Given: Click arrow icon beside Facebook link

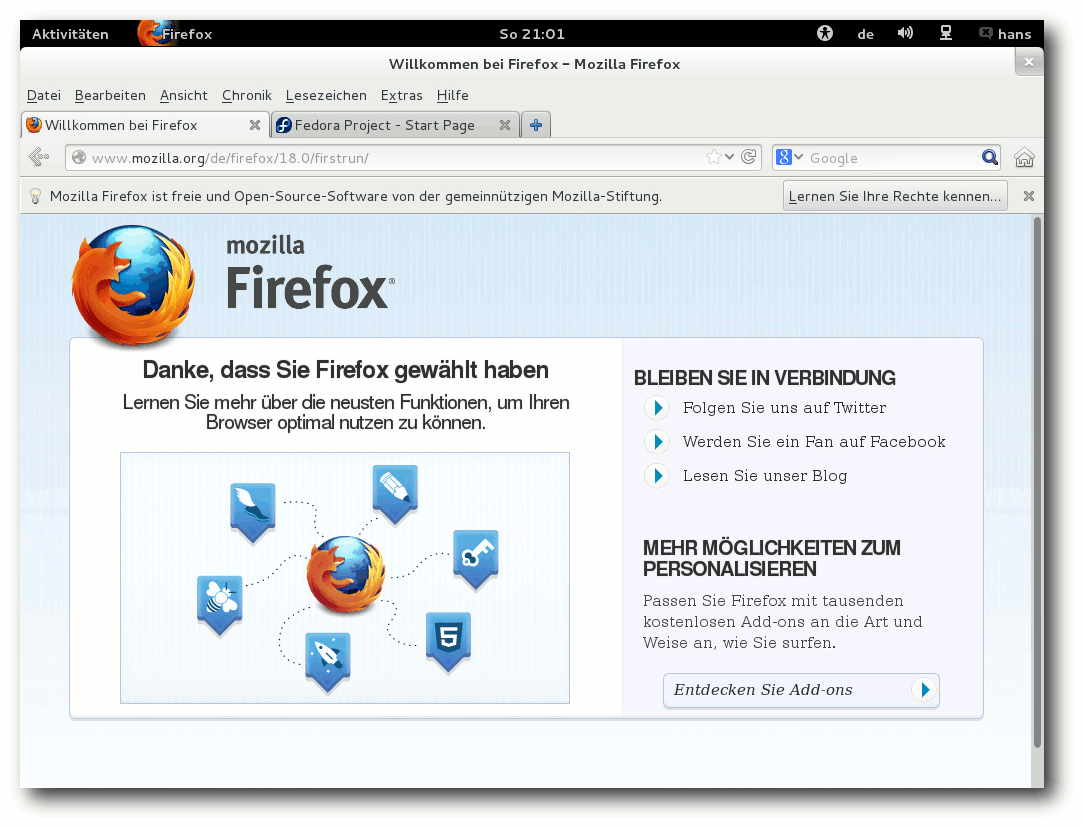Looking at the screenshot, I should tap(657, 441).
